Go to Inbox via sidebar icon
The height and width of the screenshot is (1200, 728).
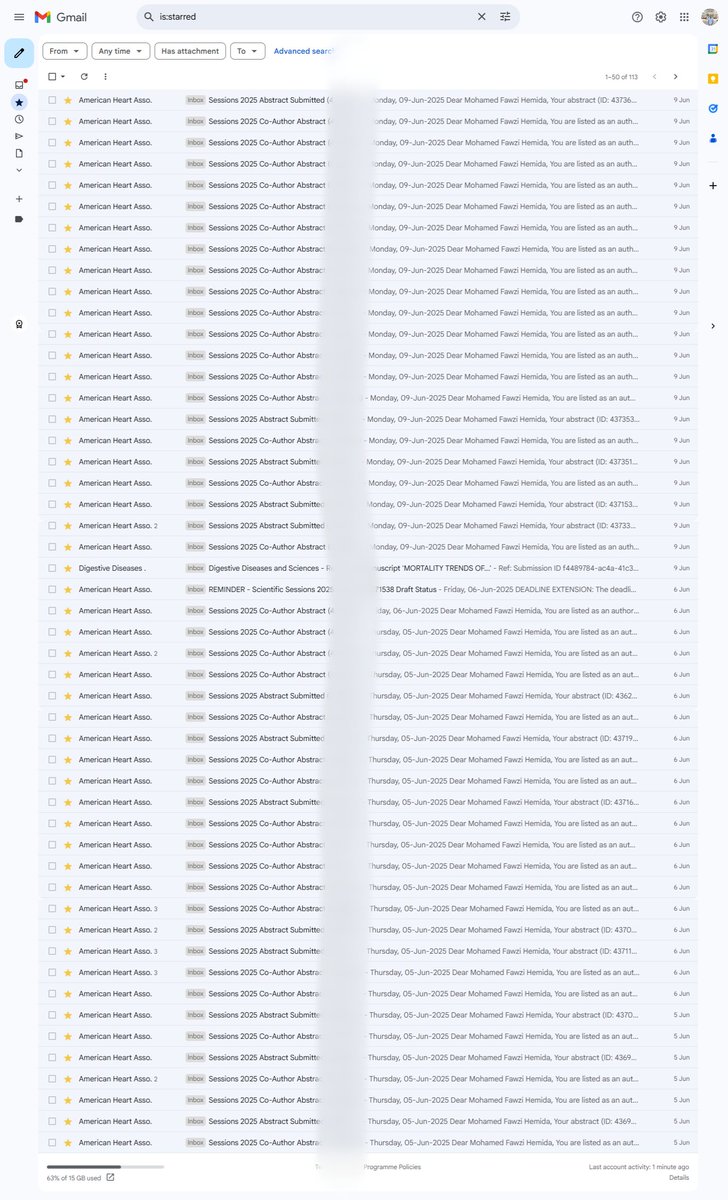coord(19,85)
